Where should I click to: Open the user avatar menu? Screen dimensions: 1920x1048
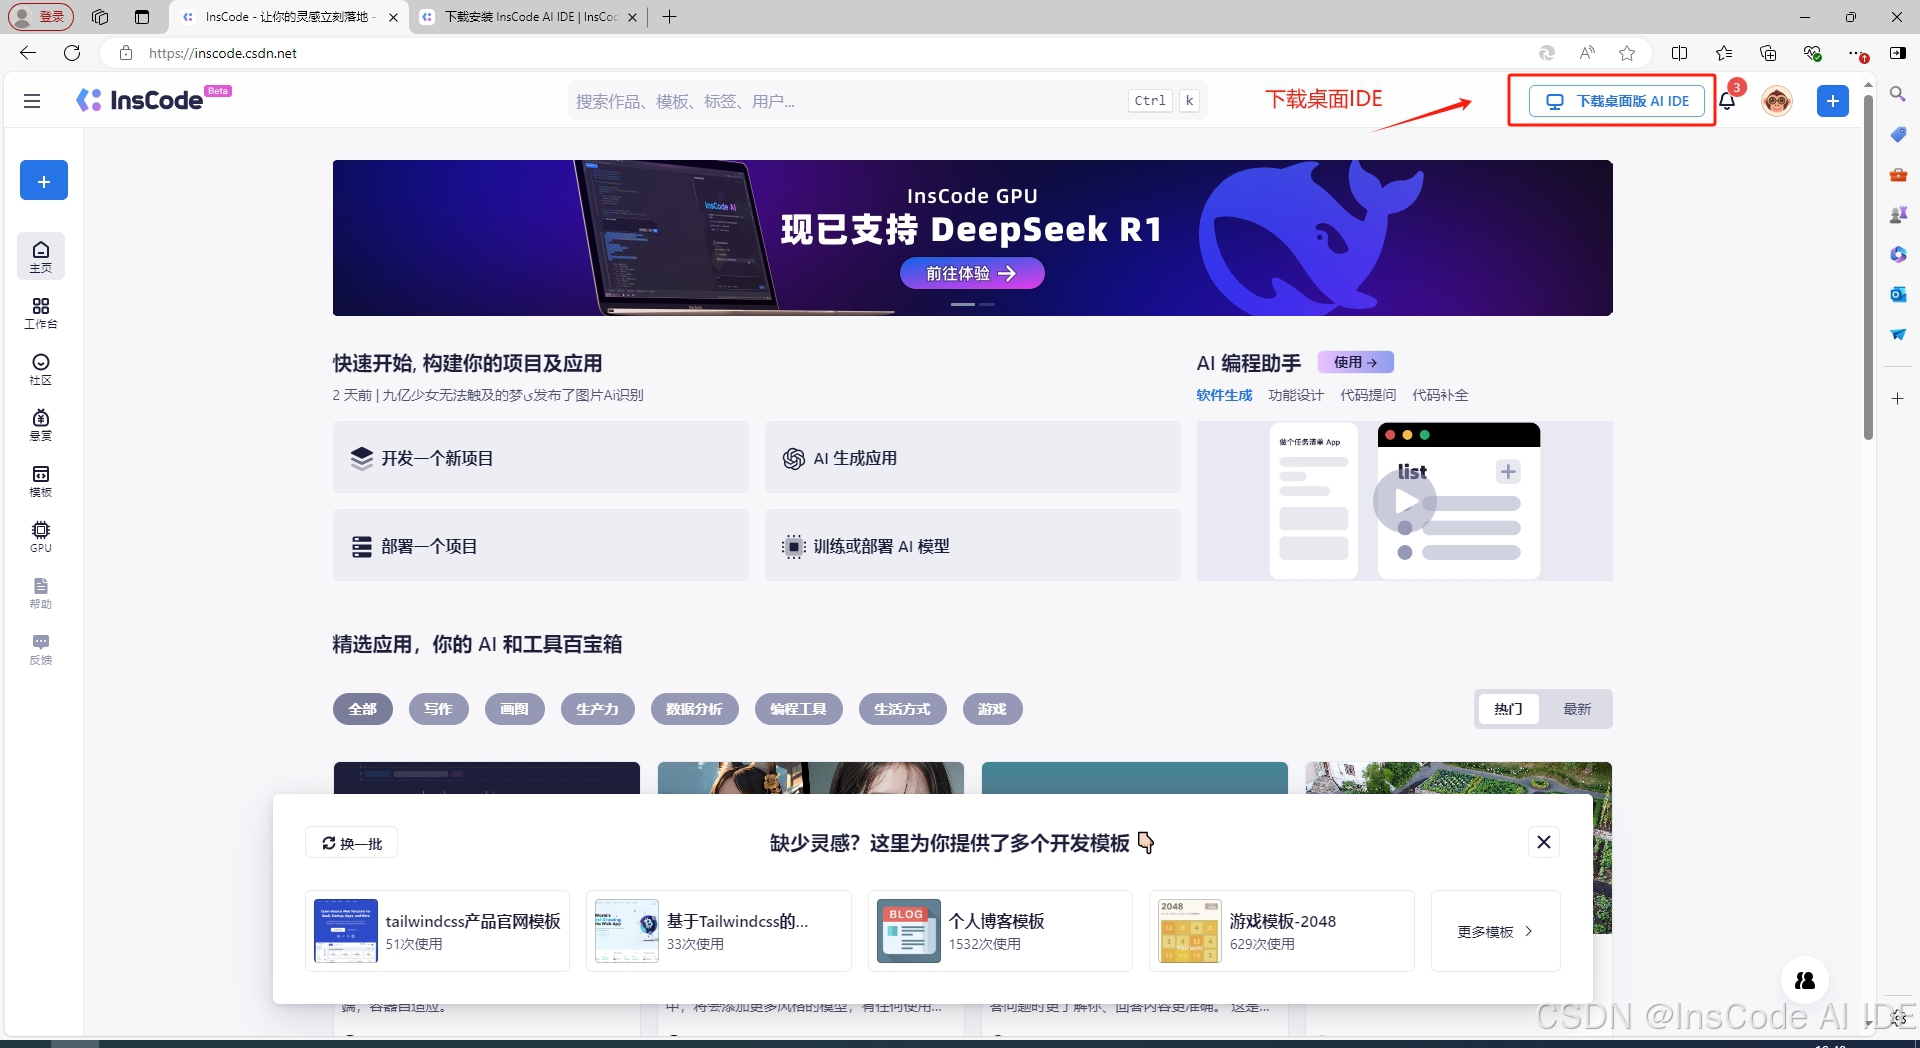1776,101
